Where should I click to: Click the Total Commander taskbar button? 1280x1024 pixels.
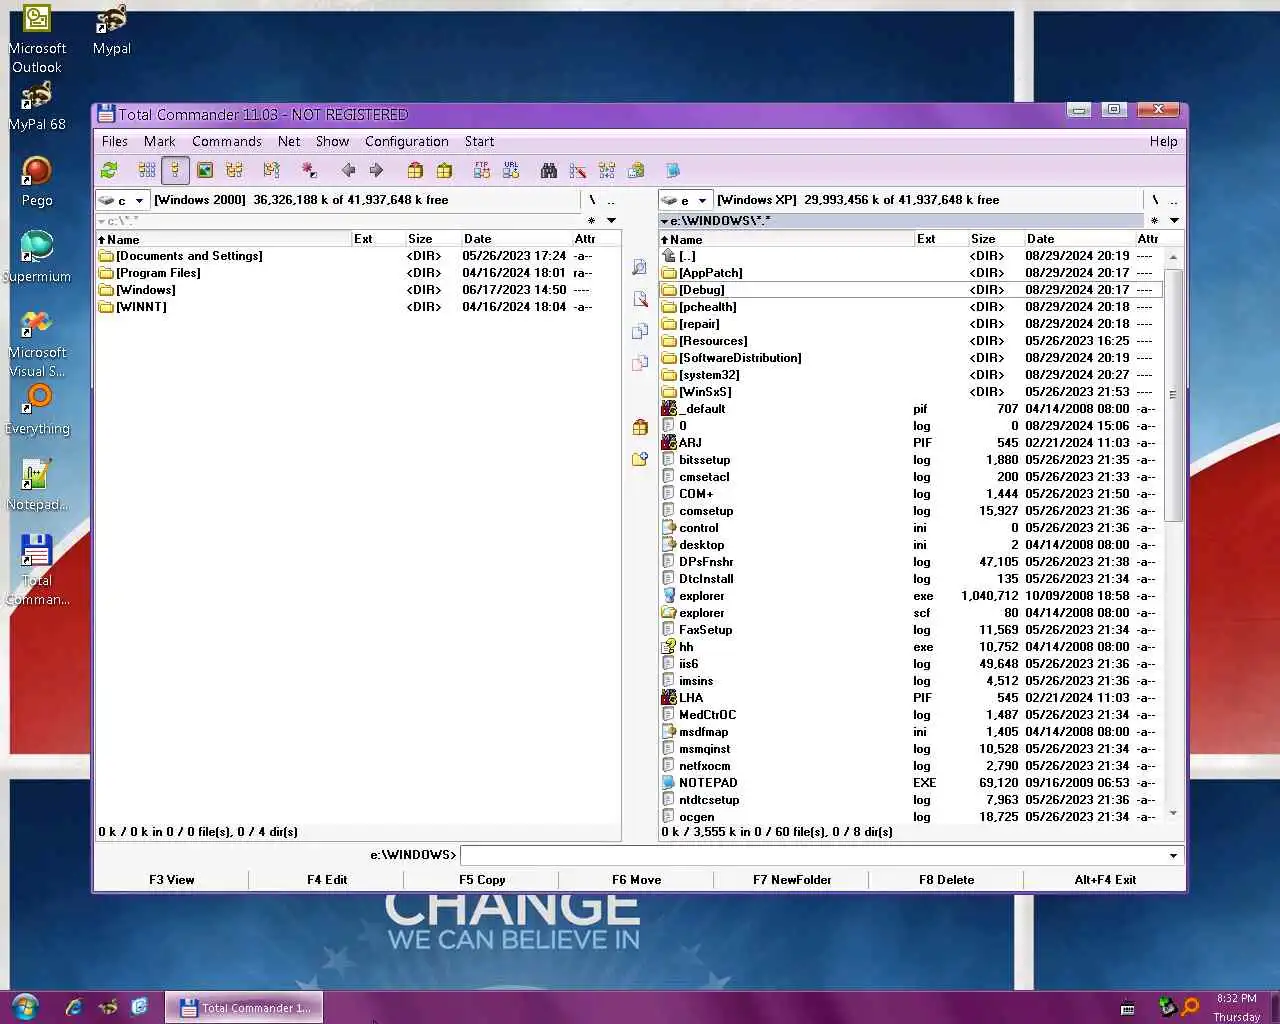244,1007
